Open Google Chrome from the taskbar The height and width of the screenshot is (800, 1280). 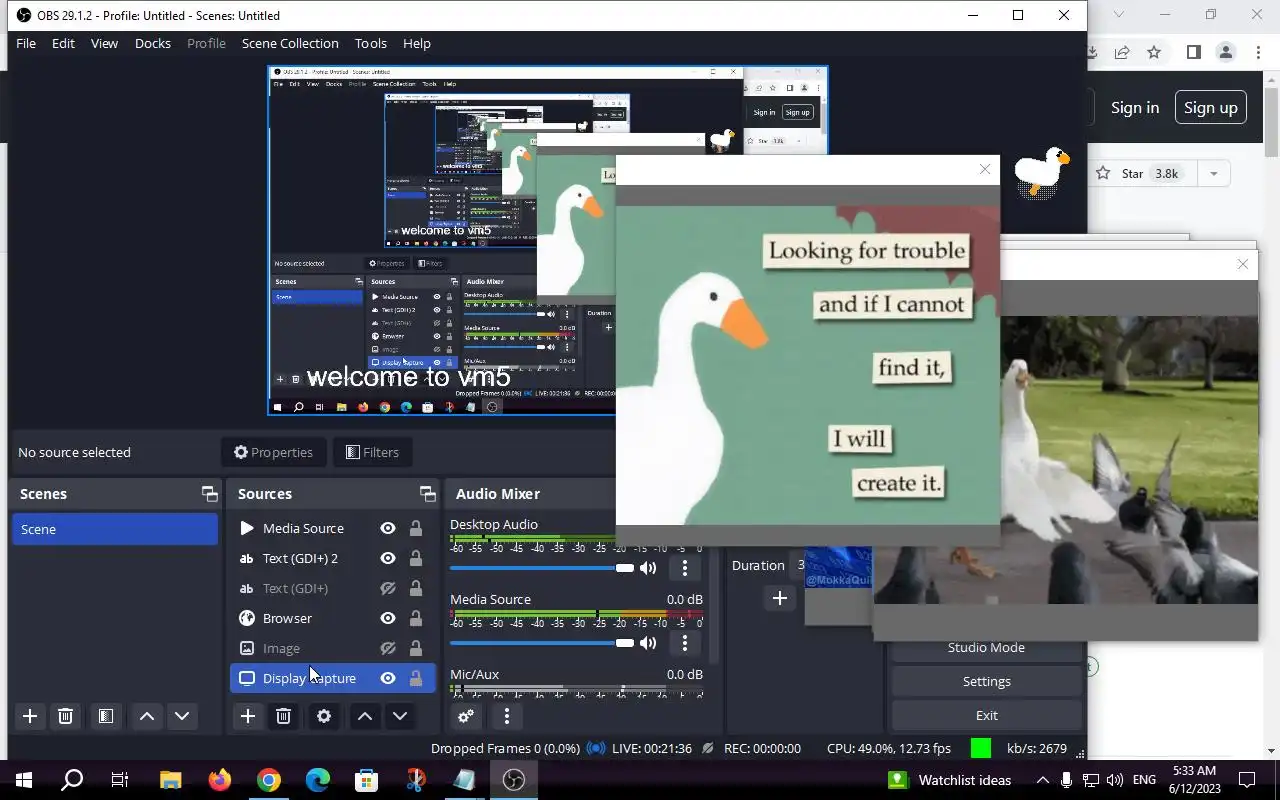(269, 780)
